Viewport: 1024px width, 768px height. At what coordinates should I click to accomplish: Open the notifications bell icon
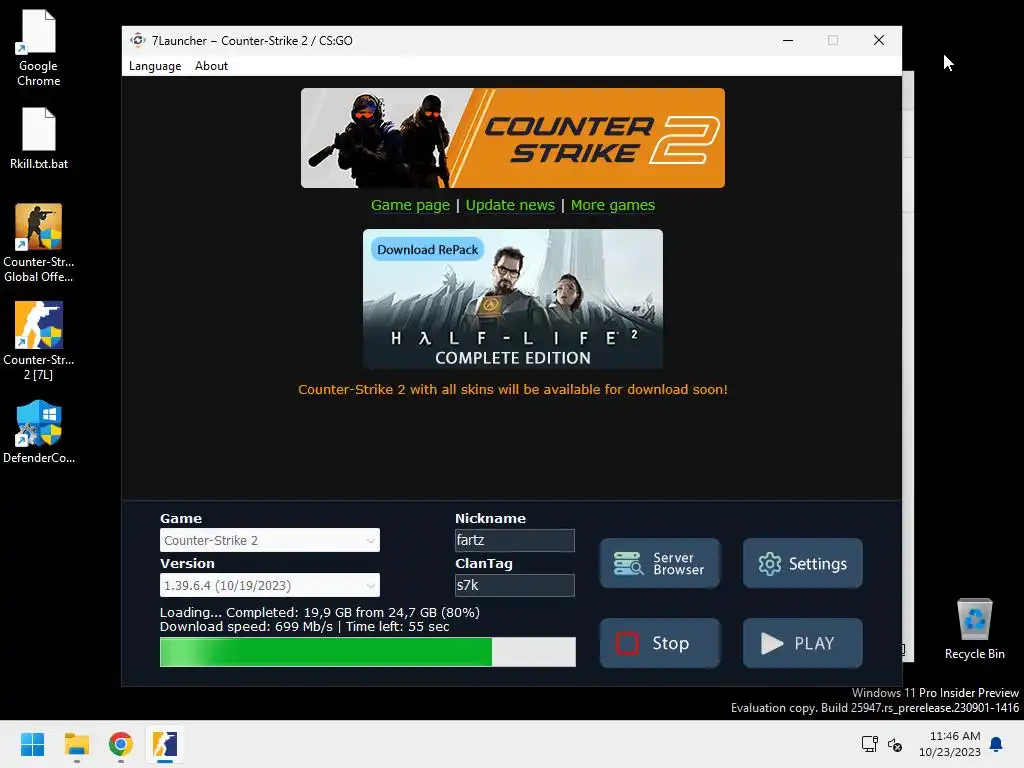pyautogui.click(x=996, y=744)
